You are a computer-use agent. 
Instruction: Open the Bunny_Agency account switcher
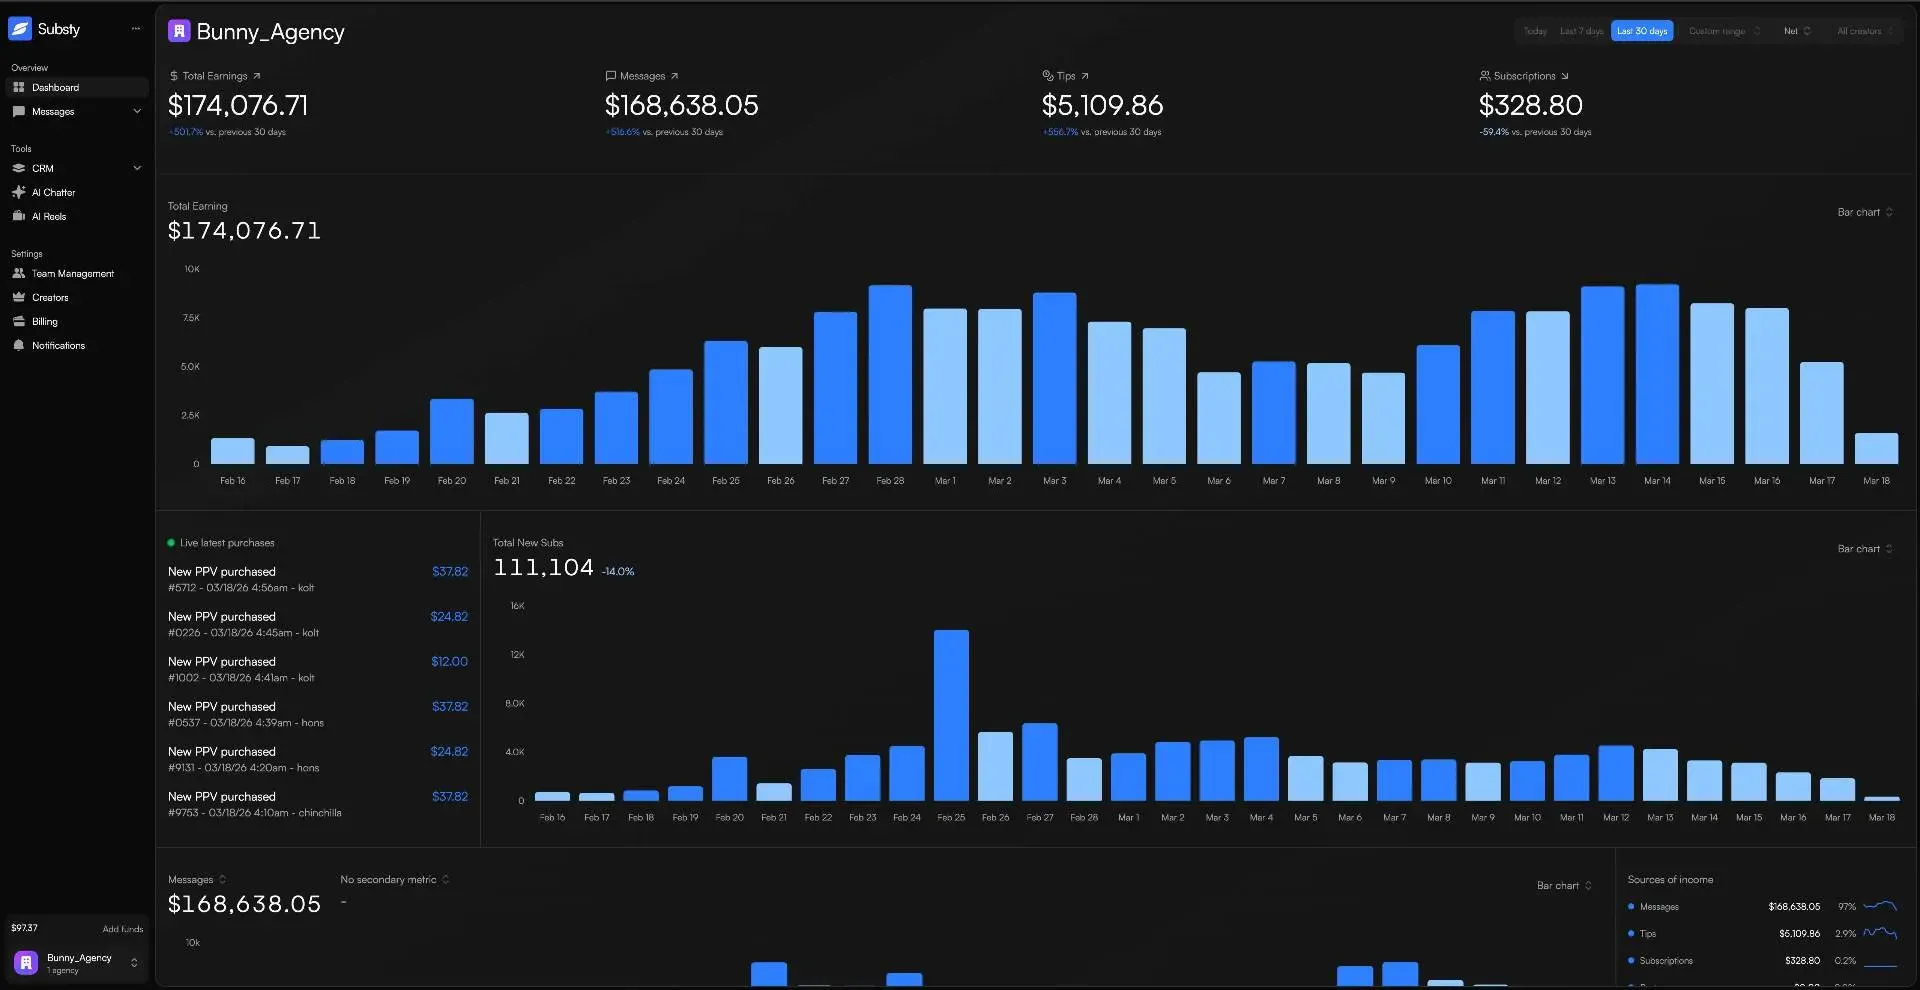pyautogui.click(x=77, y=963)
